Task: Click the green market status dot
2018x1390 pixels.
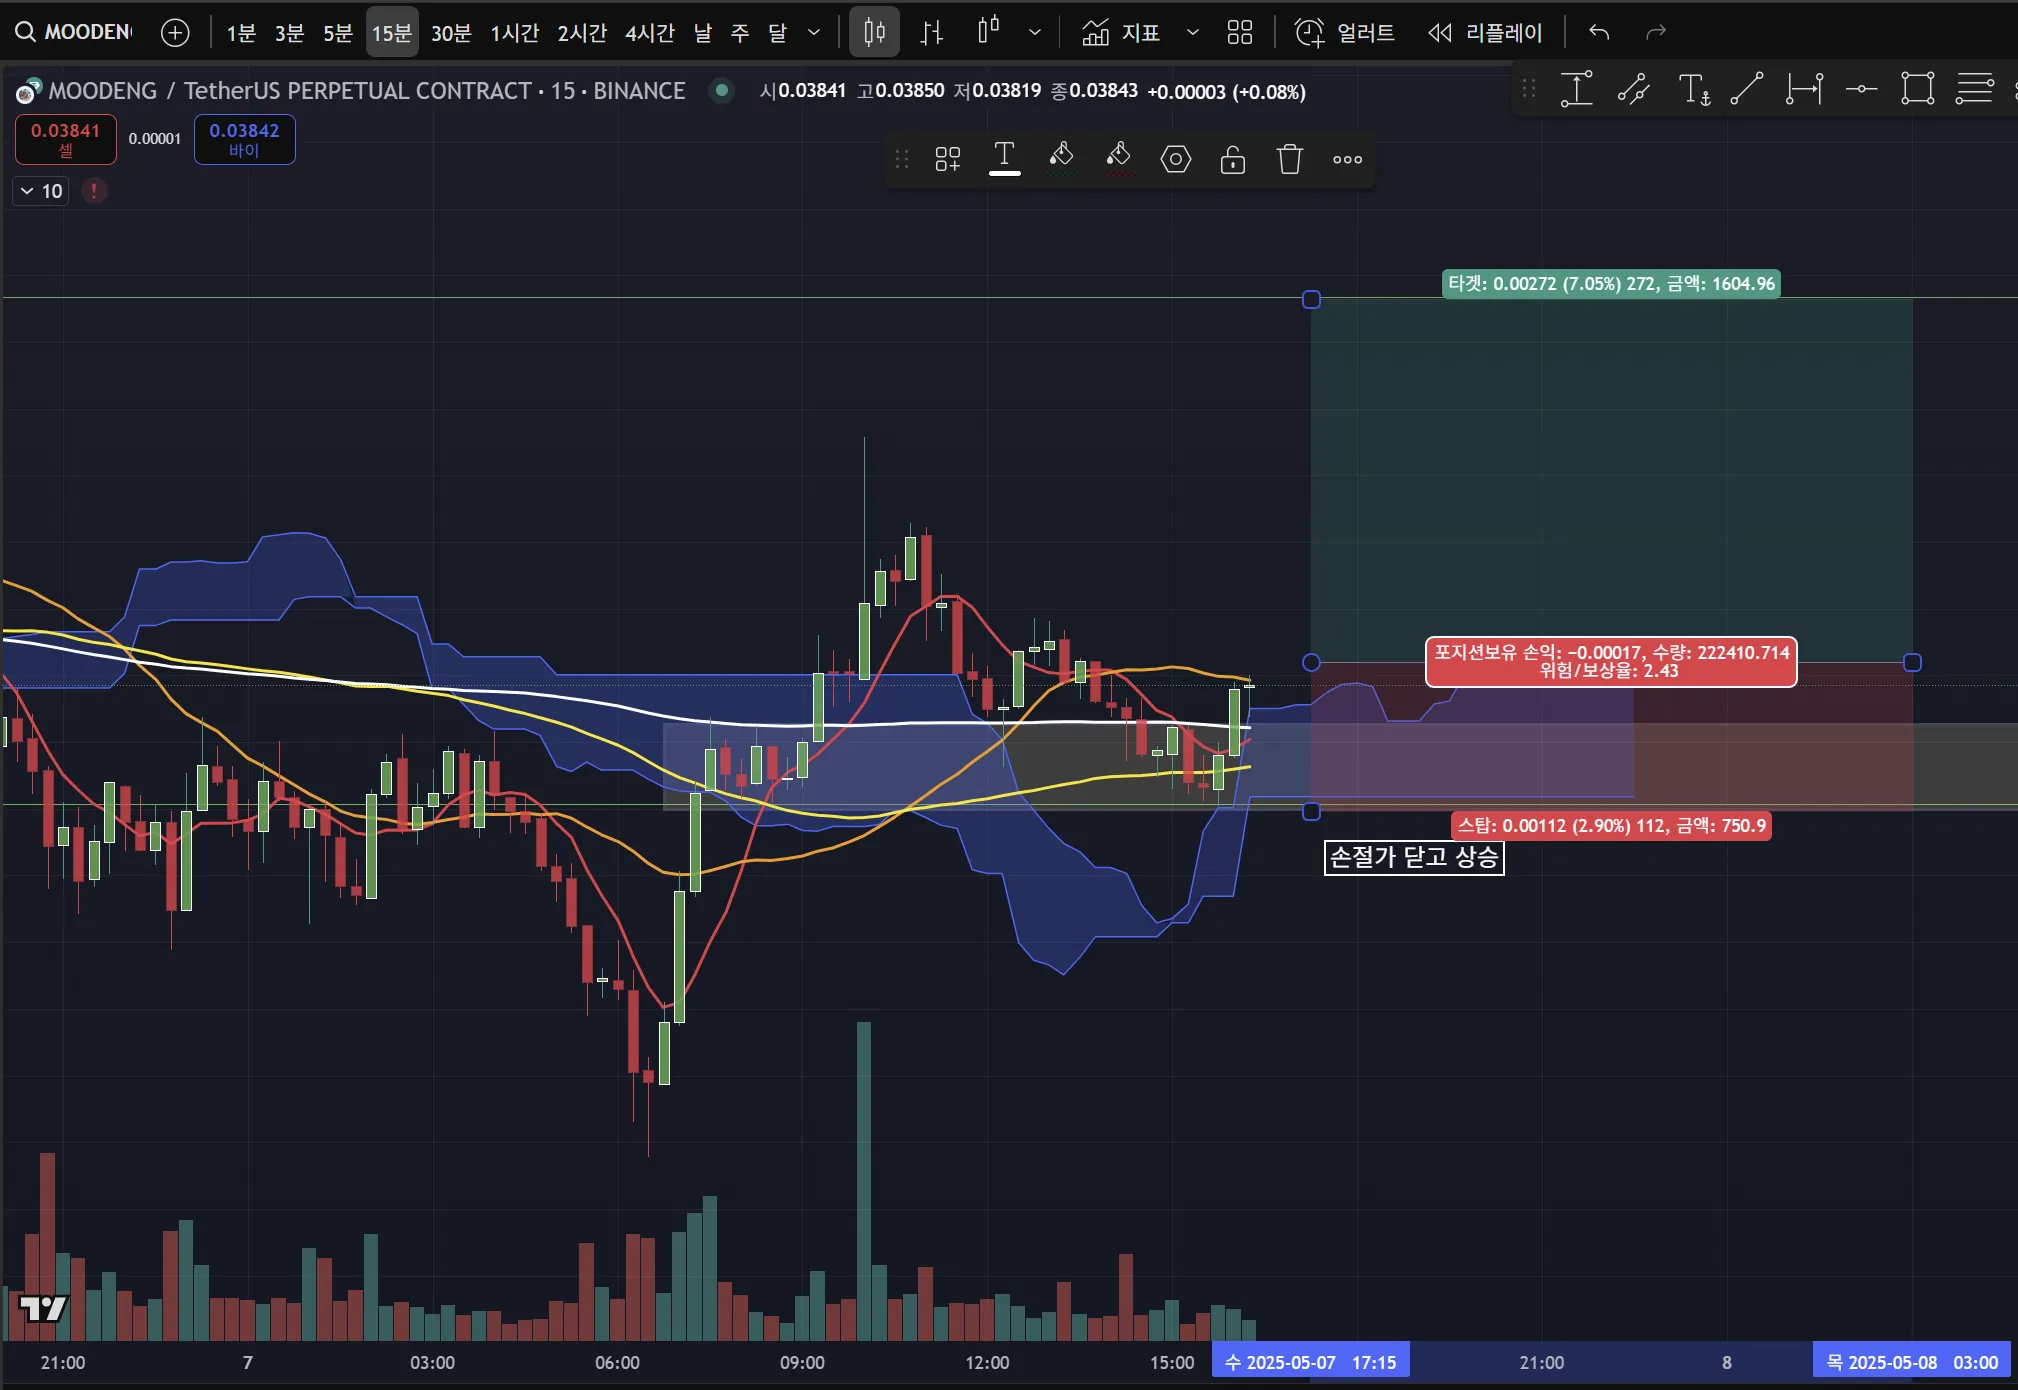Action: (721, 91)
